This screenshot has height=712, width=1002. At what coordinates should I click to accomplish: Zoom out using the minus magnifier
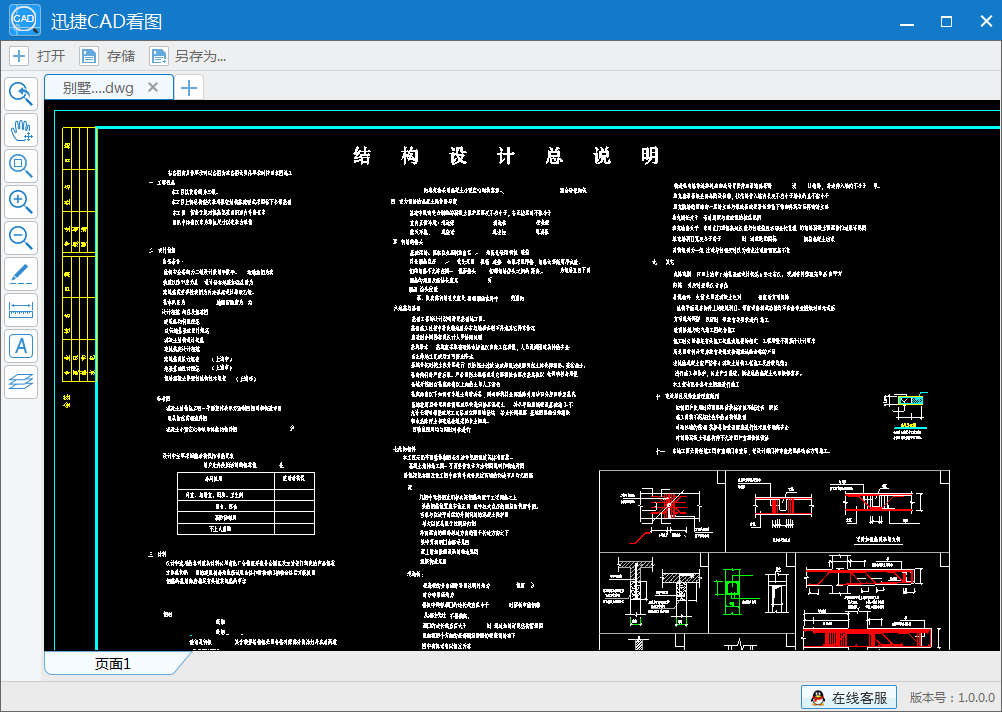point(21,238)
